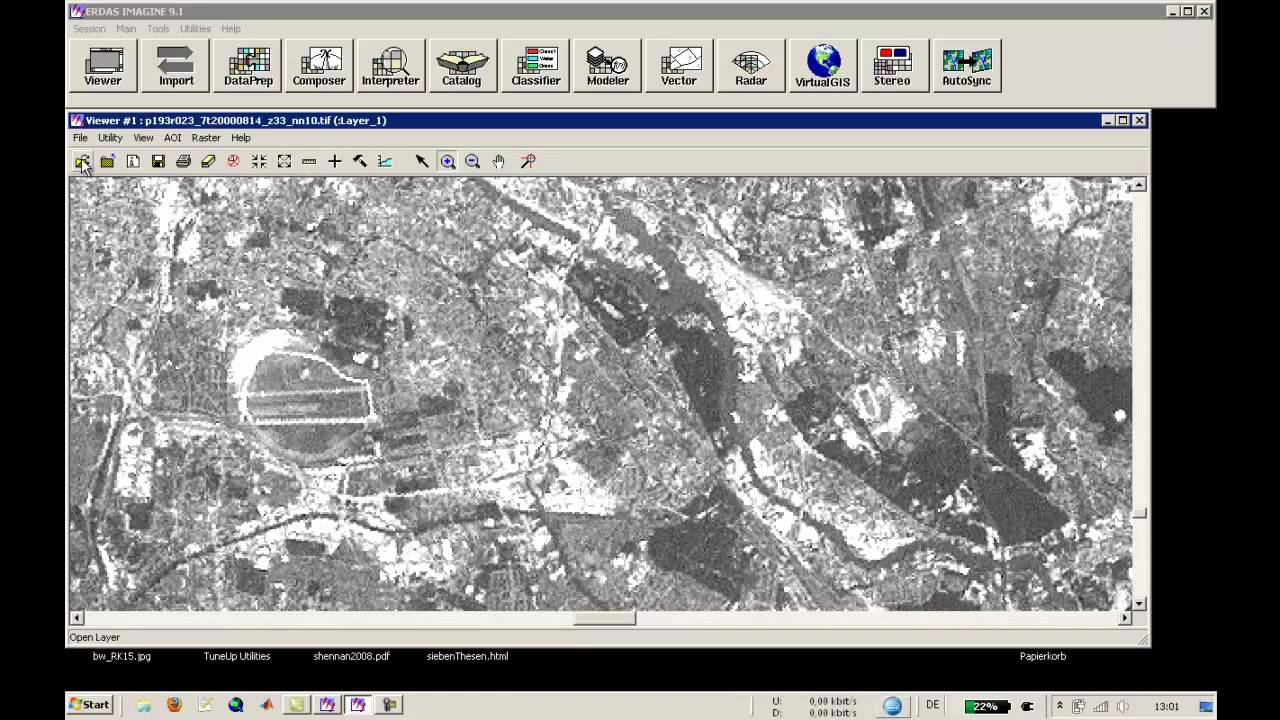This screenshot has height=720, width=1280.
Task: Activate the interactive zoom in magnifier
Action: tap(447, 161)
